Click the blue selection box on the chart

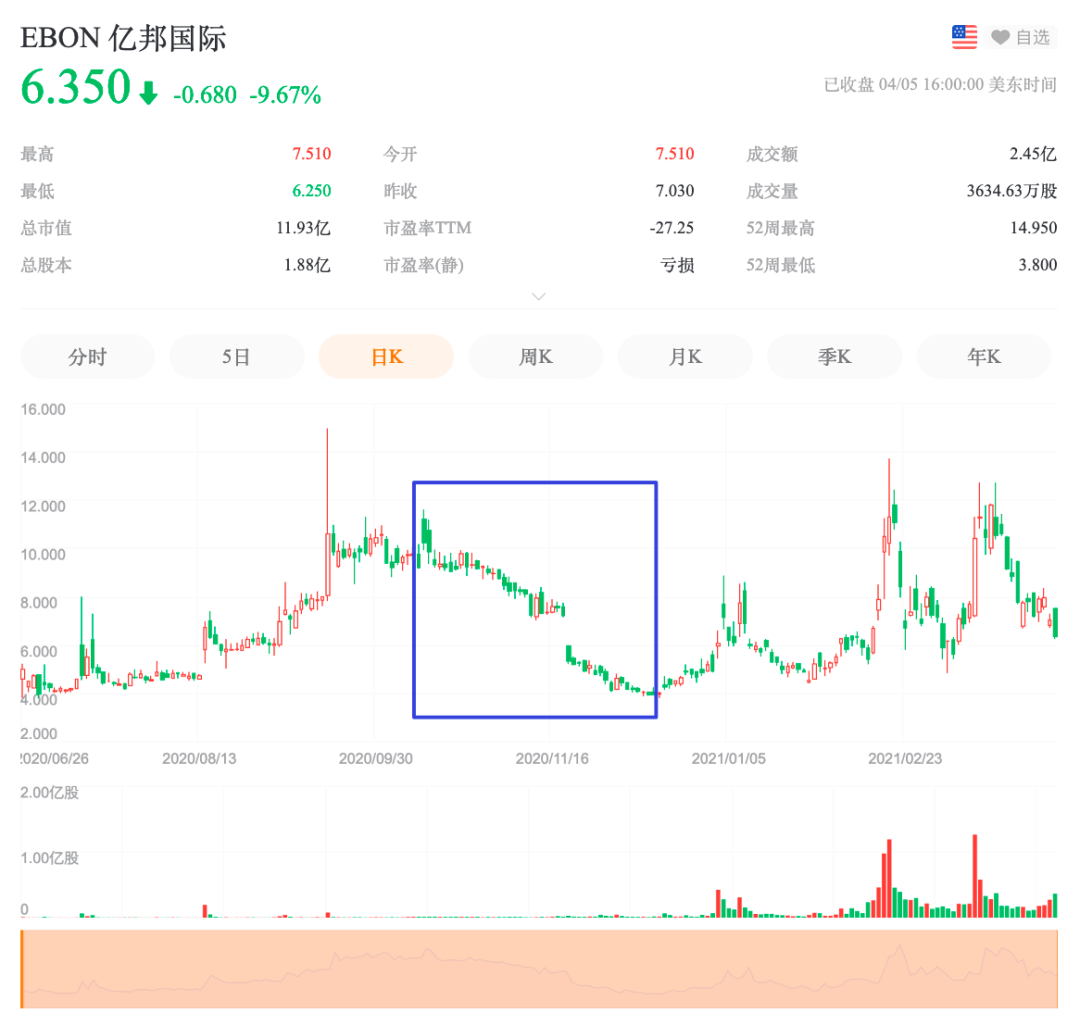pyautogui.click(x=535, y=600)
